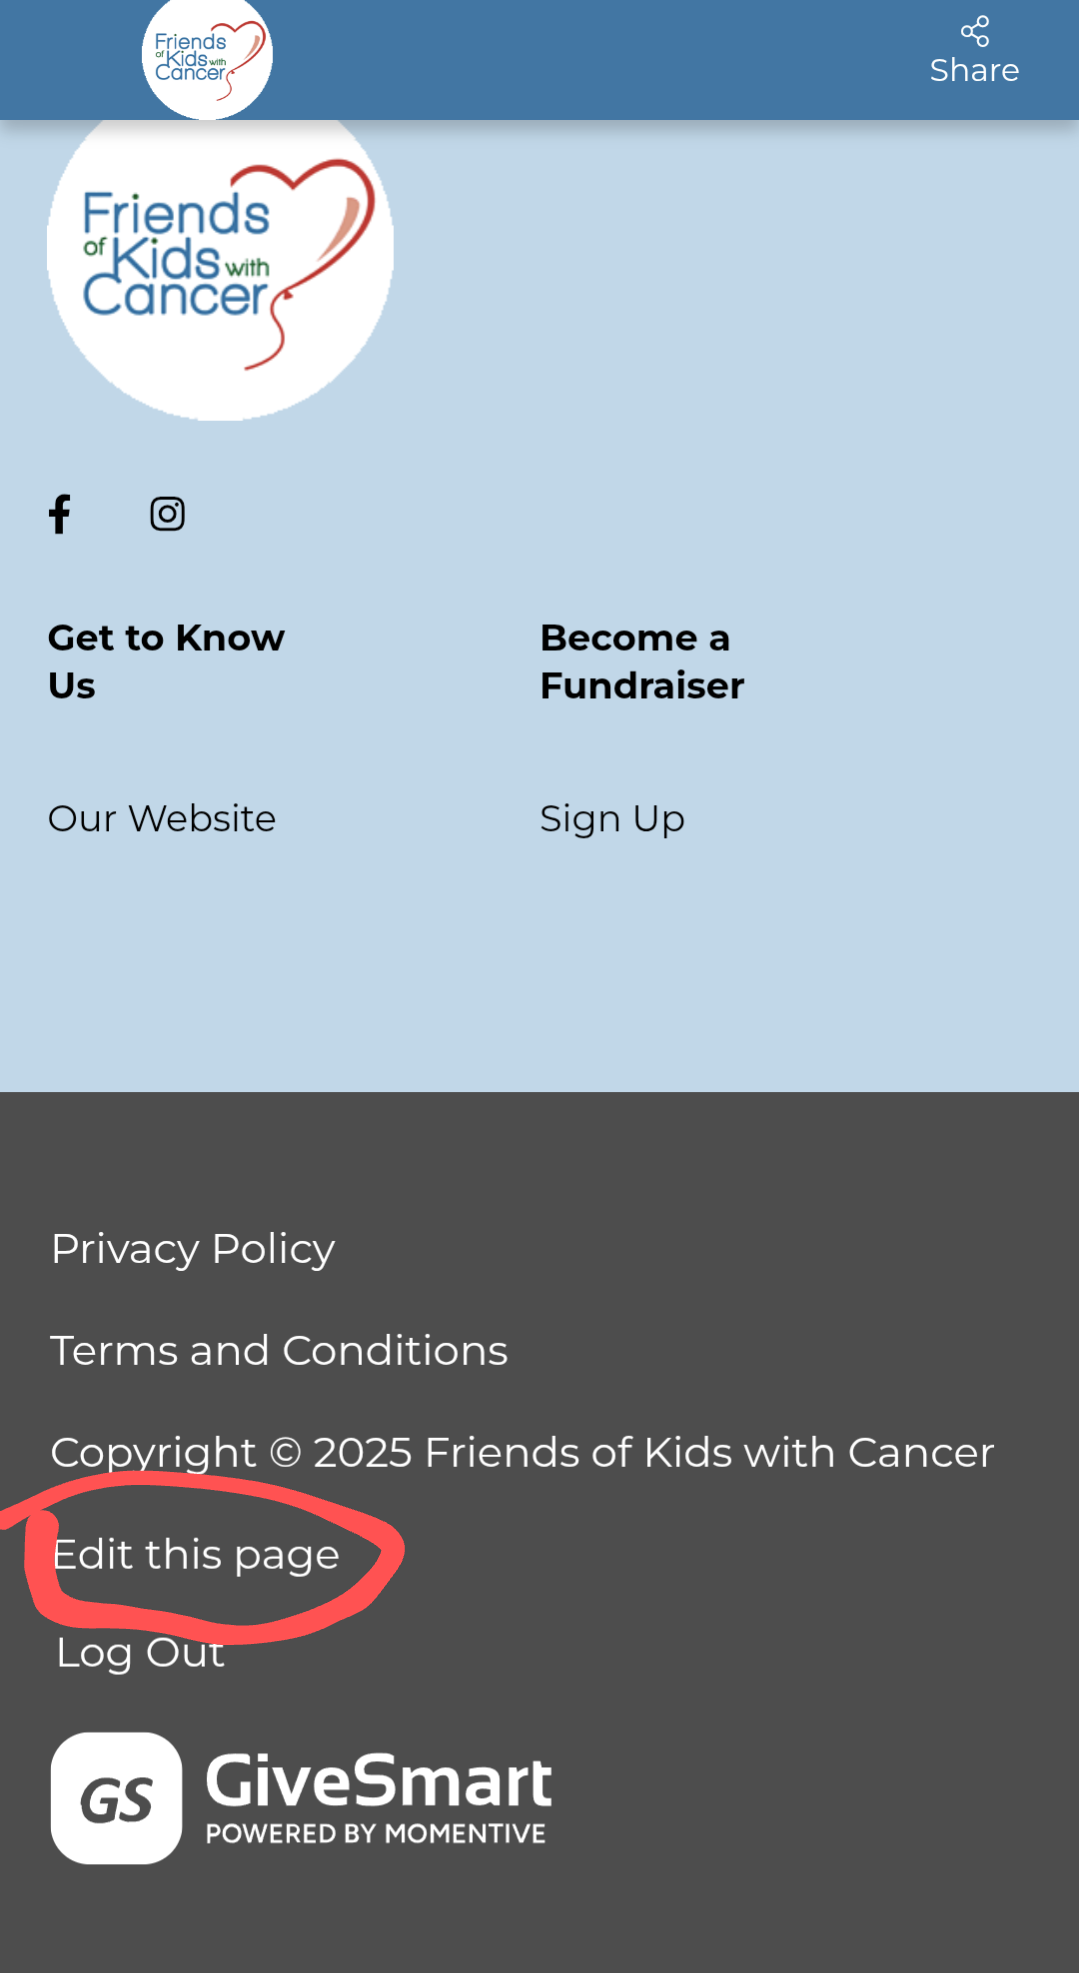1079x1973 pixels.
Task: Follow the Sign Up link
Action: click(612, 818)
